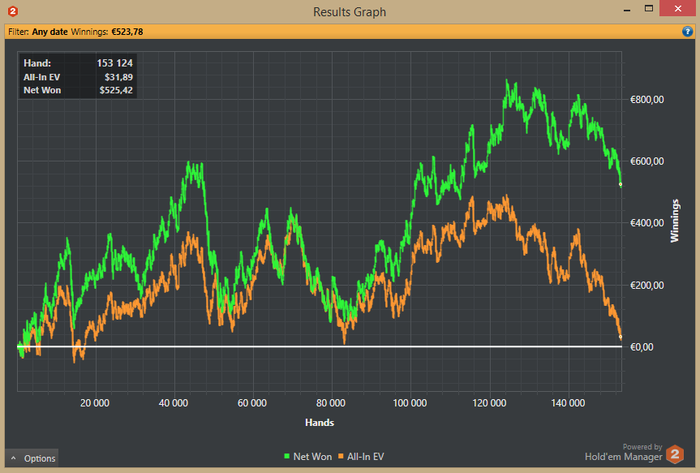Click the All-In EV $31,89 value
The width and height of the screenshot is (700, 473).
pos(118,77)
